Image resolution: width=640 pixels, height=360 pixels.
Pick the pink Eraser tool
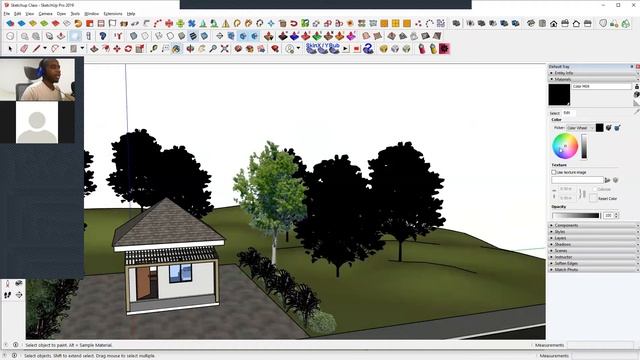24,49
